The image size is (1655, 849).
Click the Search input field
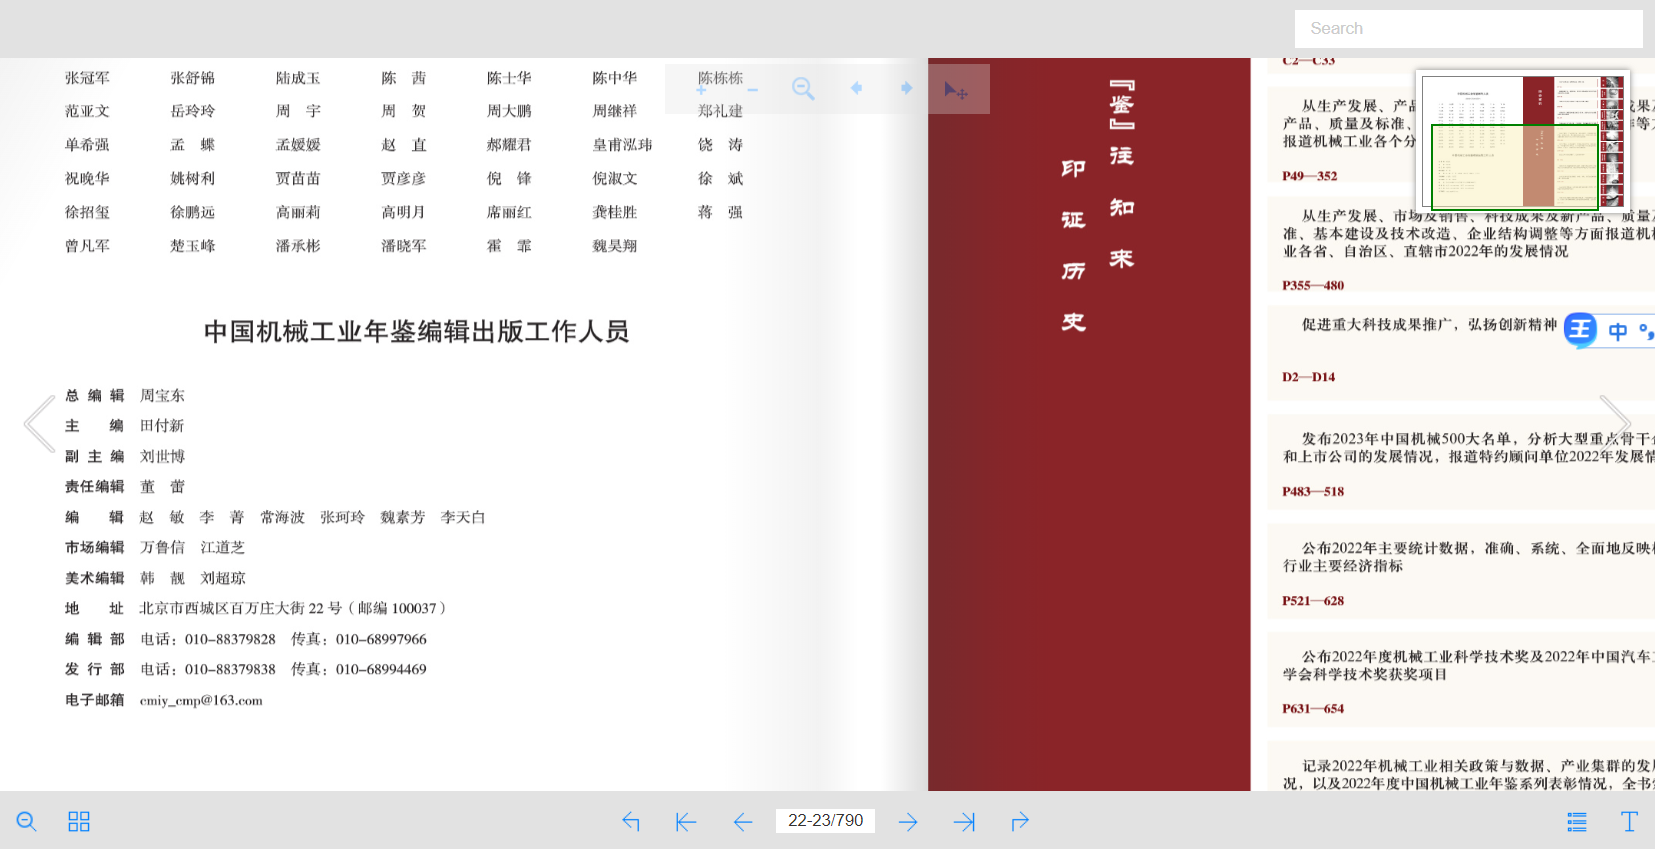pyautogui.click(x=1468, y=29)
